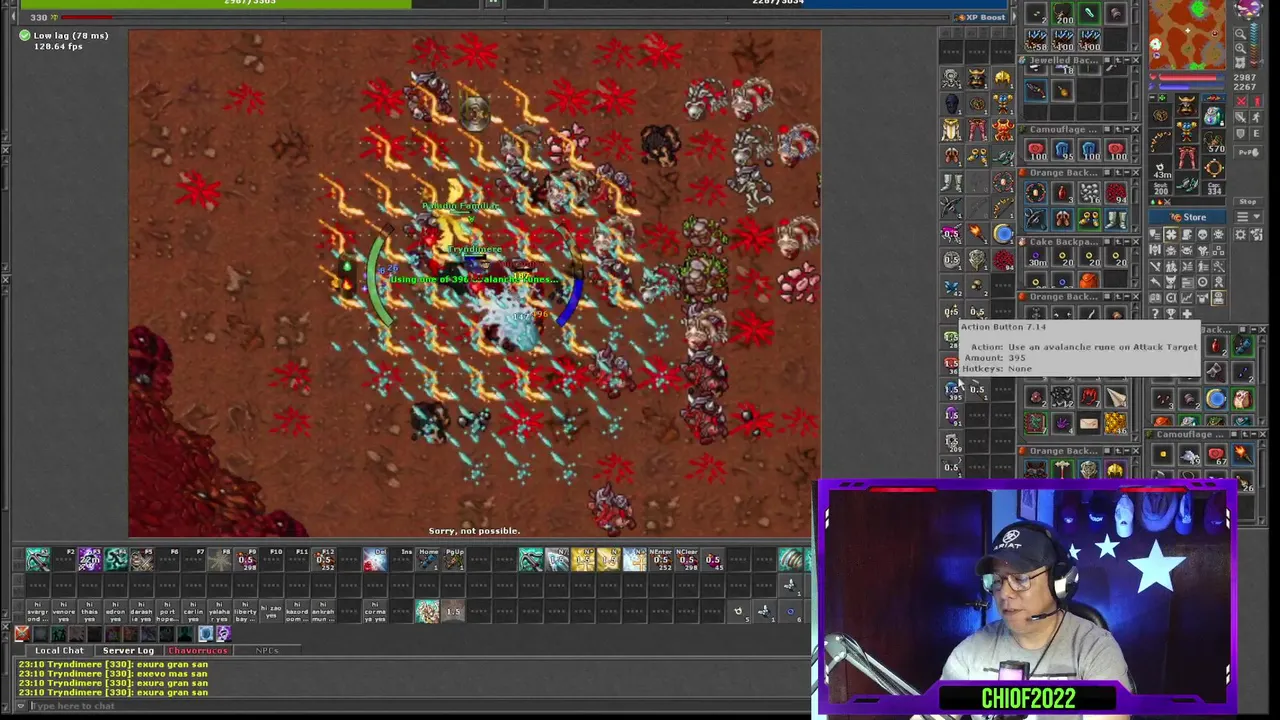Click the F9 action bar slot
1280x720 pixels.
tap(247, 559)
